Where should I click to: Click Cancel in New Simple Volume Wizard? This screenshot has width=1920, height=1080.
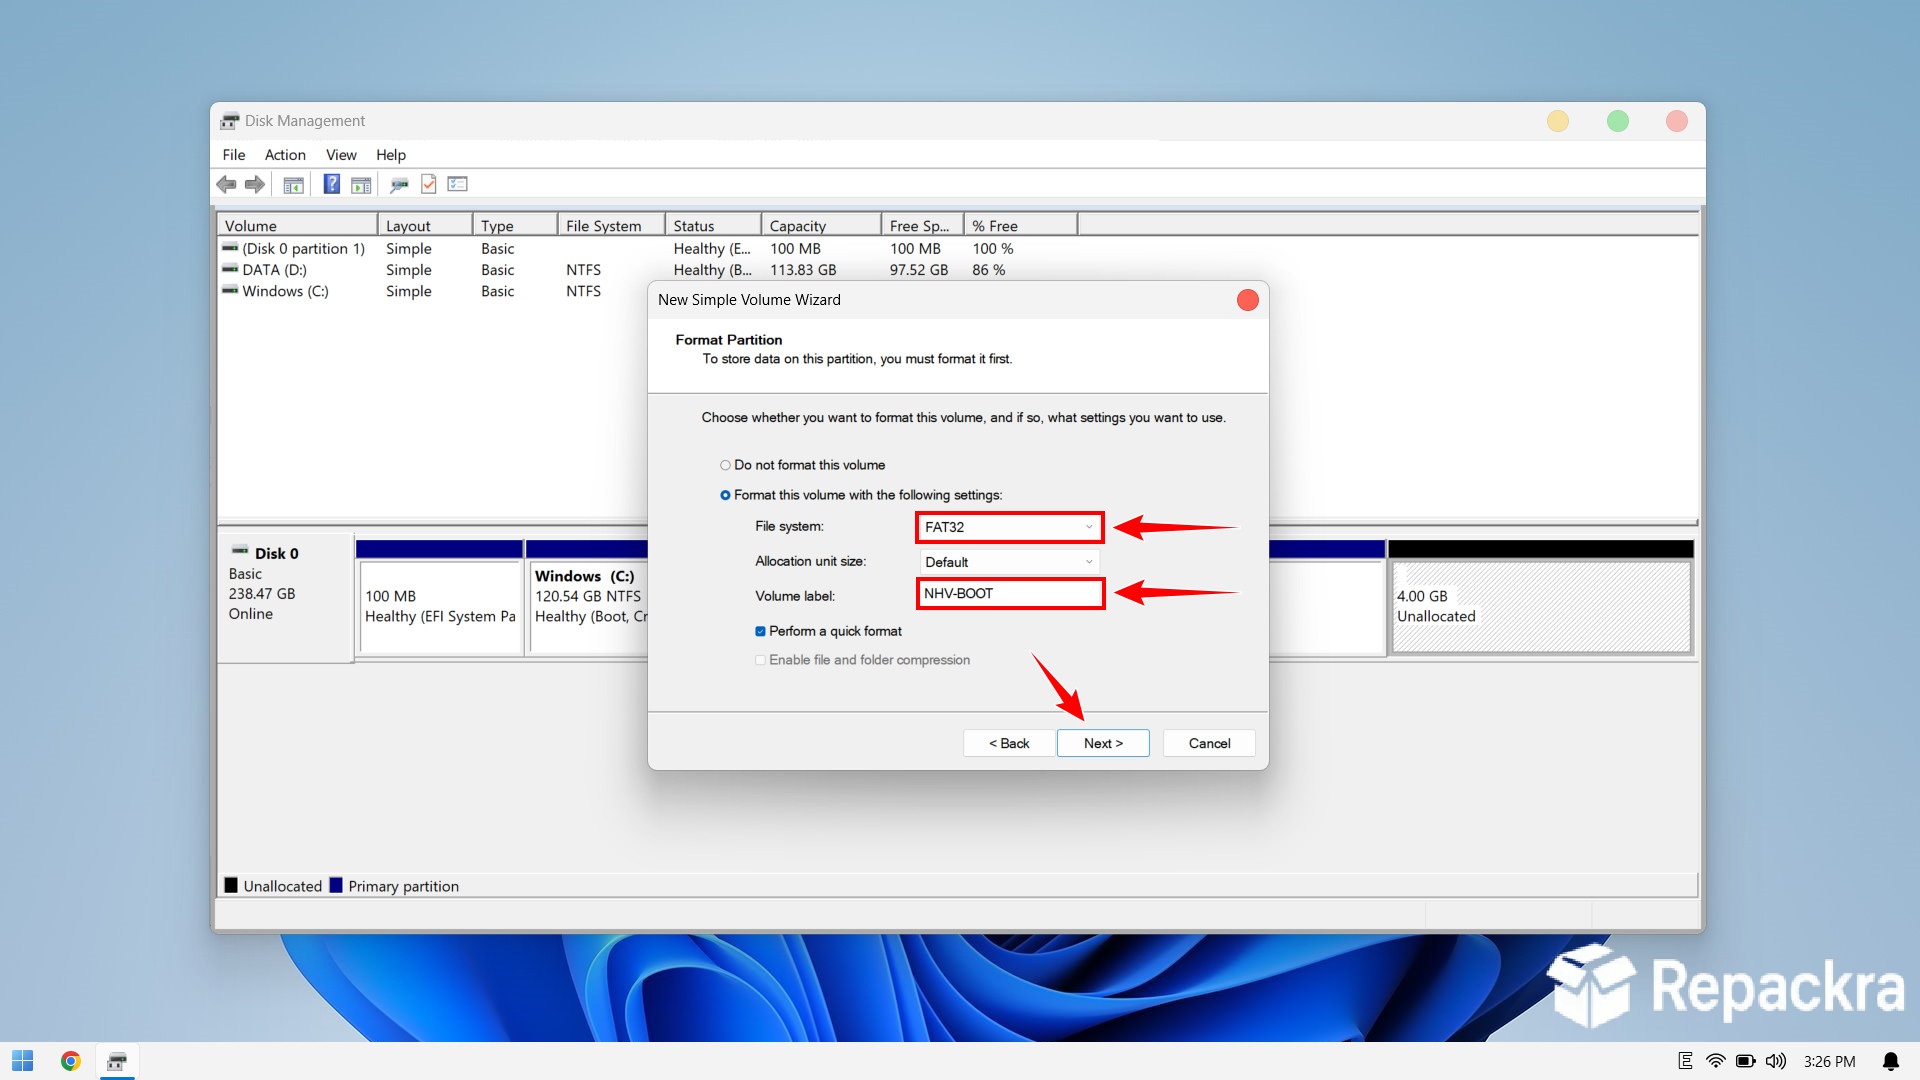[1209, 743]
